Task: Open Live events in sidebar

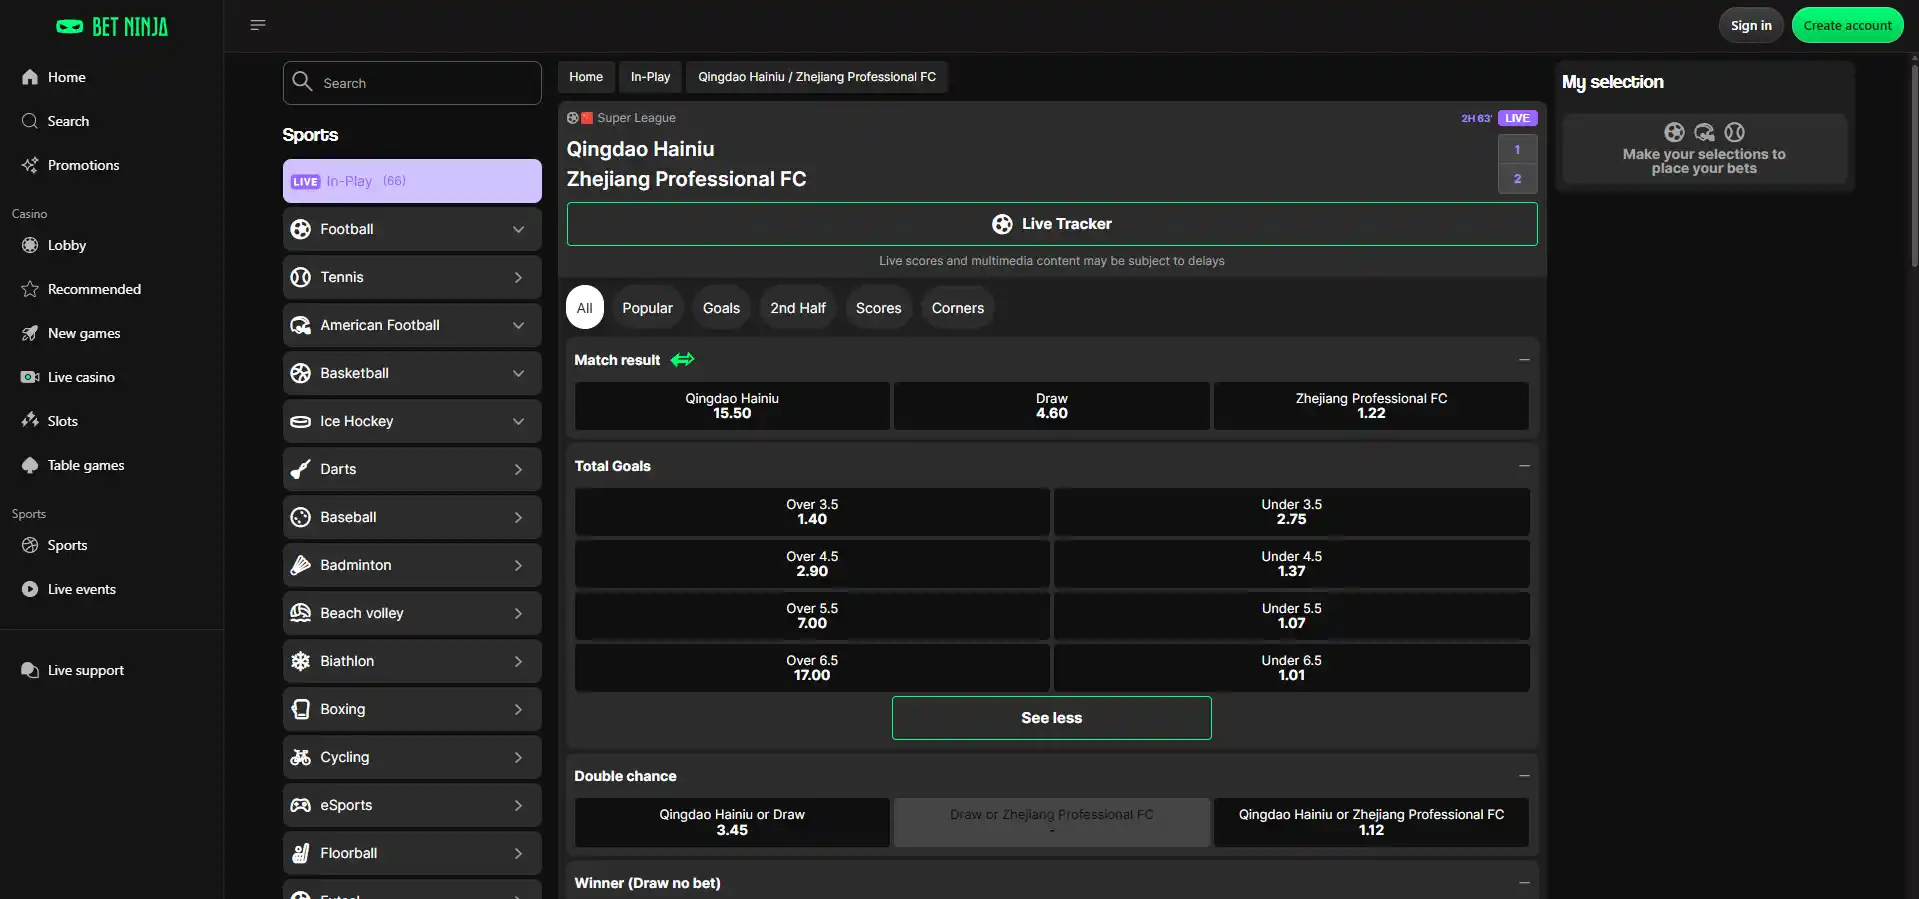Action: click(81, 589)
